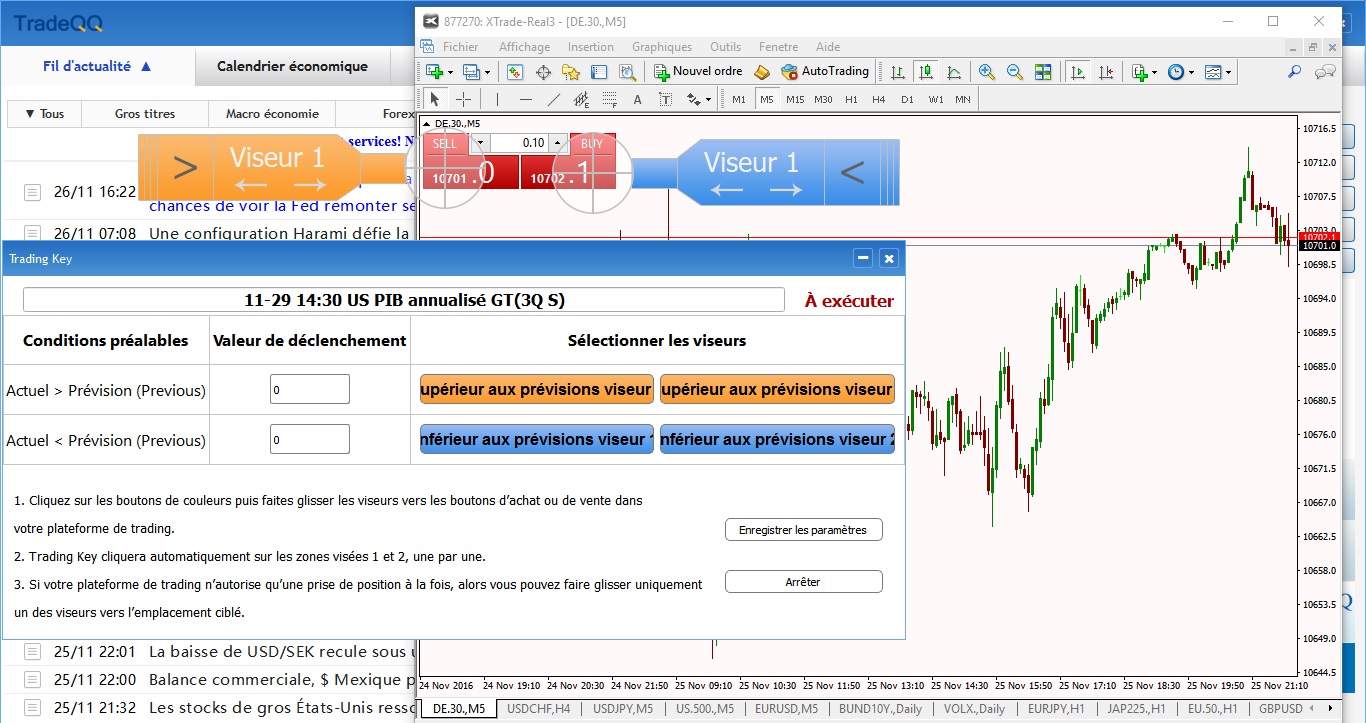Open the Insertion menu
This screenshot has width=1366, height=723.
[x=591, y=47]
